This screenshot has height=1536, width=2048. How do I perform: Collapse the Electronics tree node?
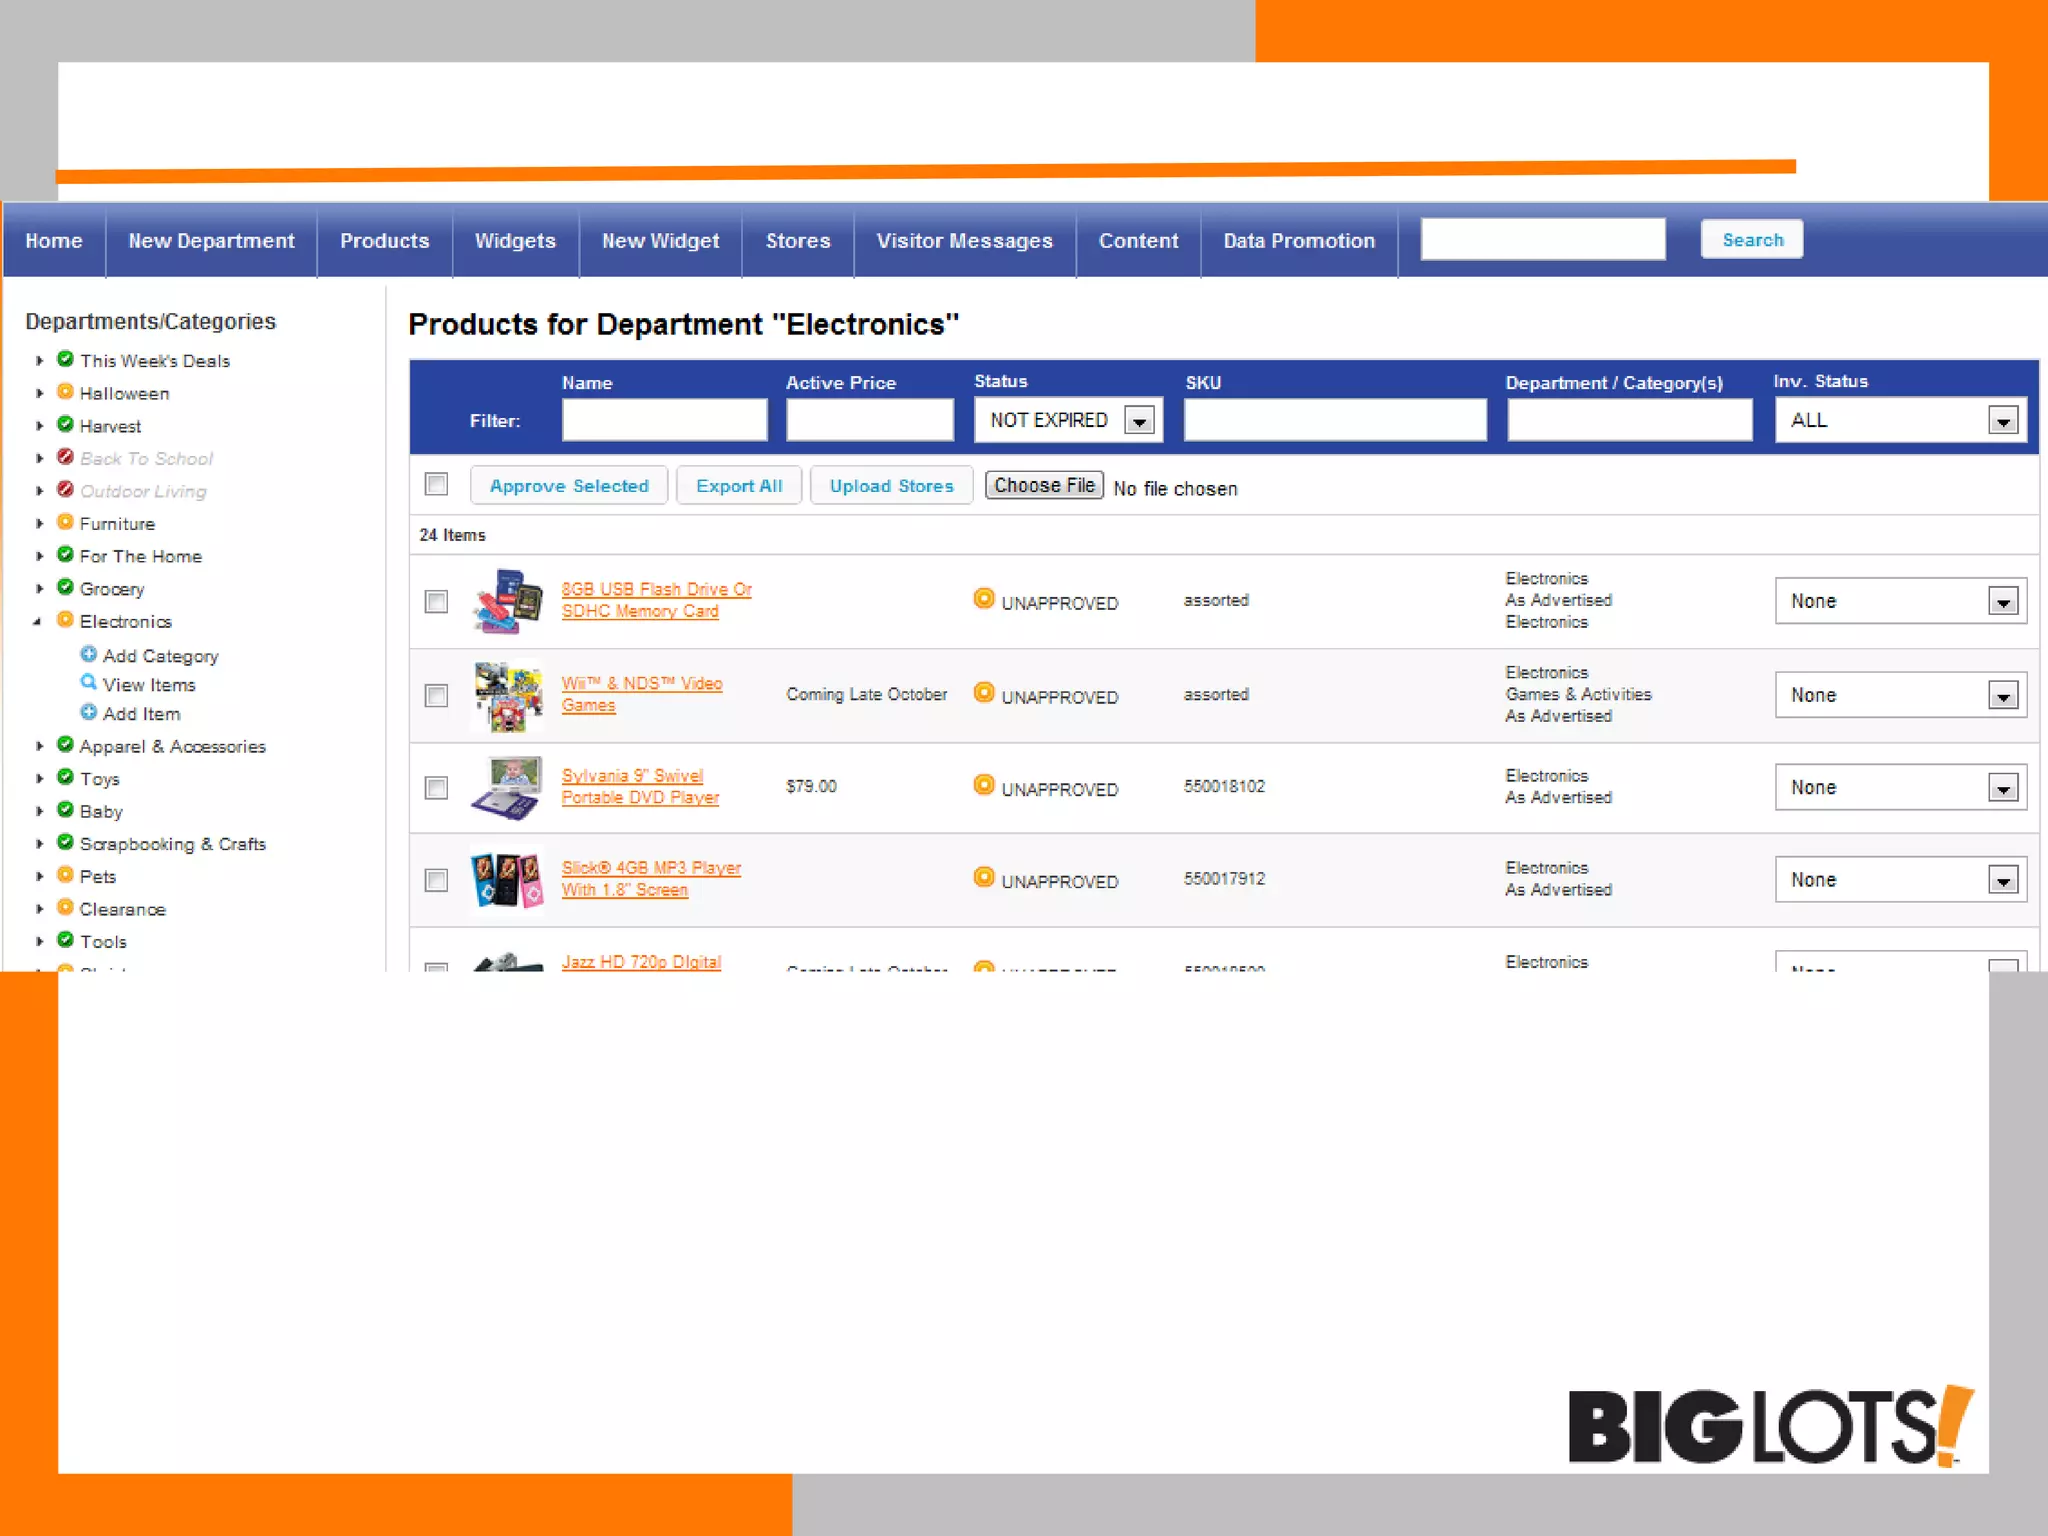pos(38,621)
